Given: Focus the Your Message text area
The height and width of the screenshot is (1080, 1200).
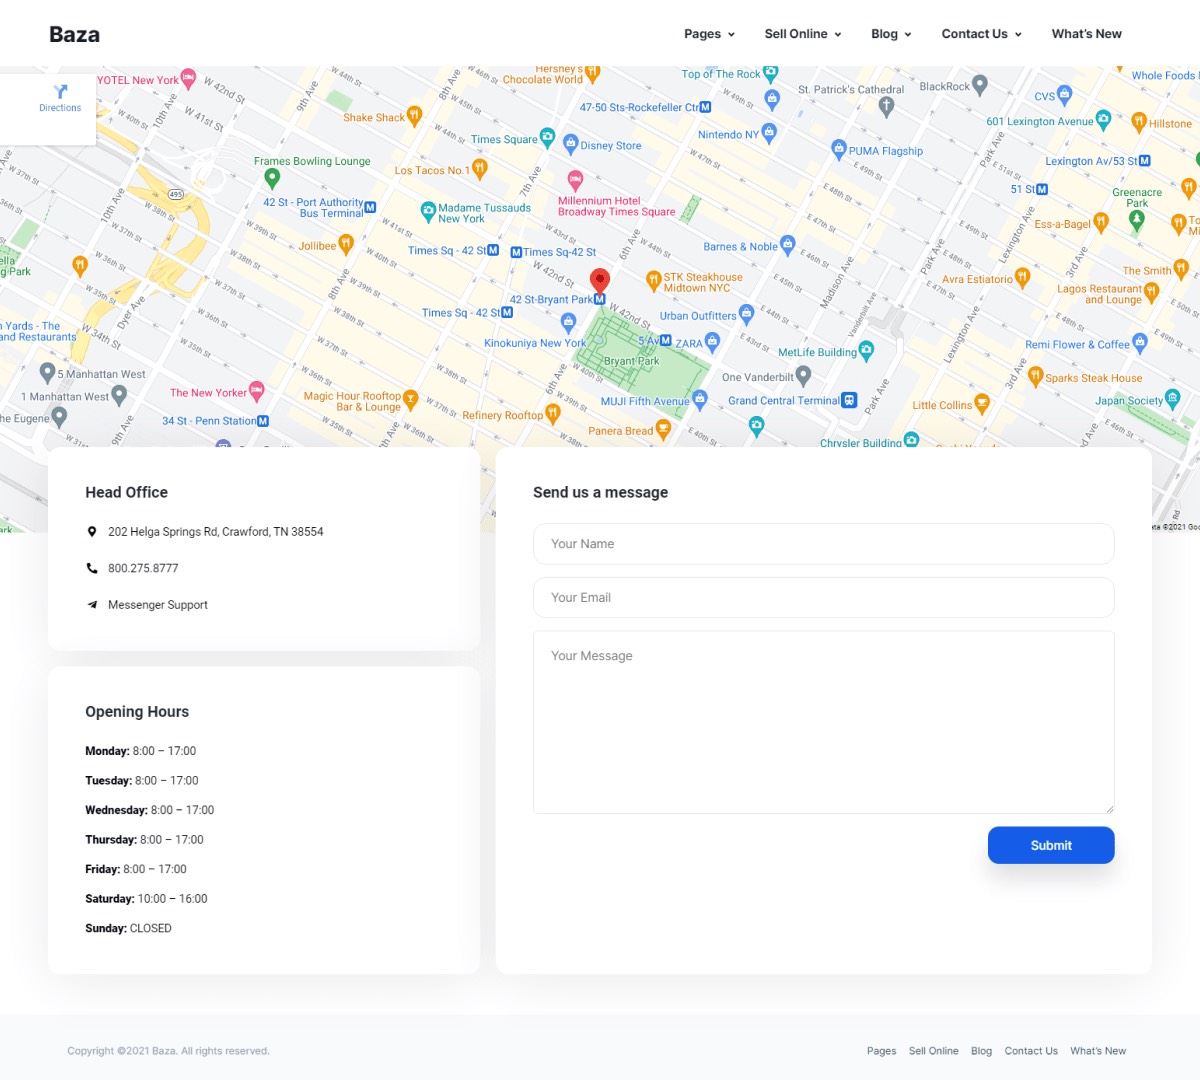Looking at the screenshot, I should [824, 722].
